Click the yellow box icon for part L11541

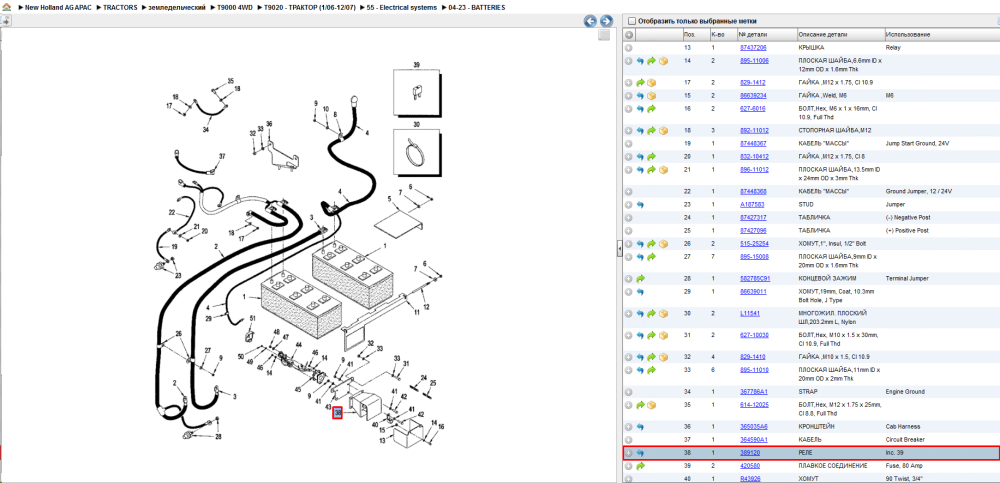pyautogui.click(x=663, y=314)
